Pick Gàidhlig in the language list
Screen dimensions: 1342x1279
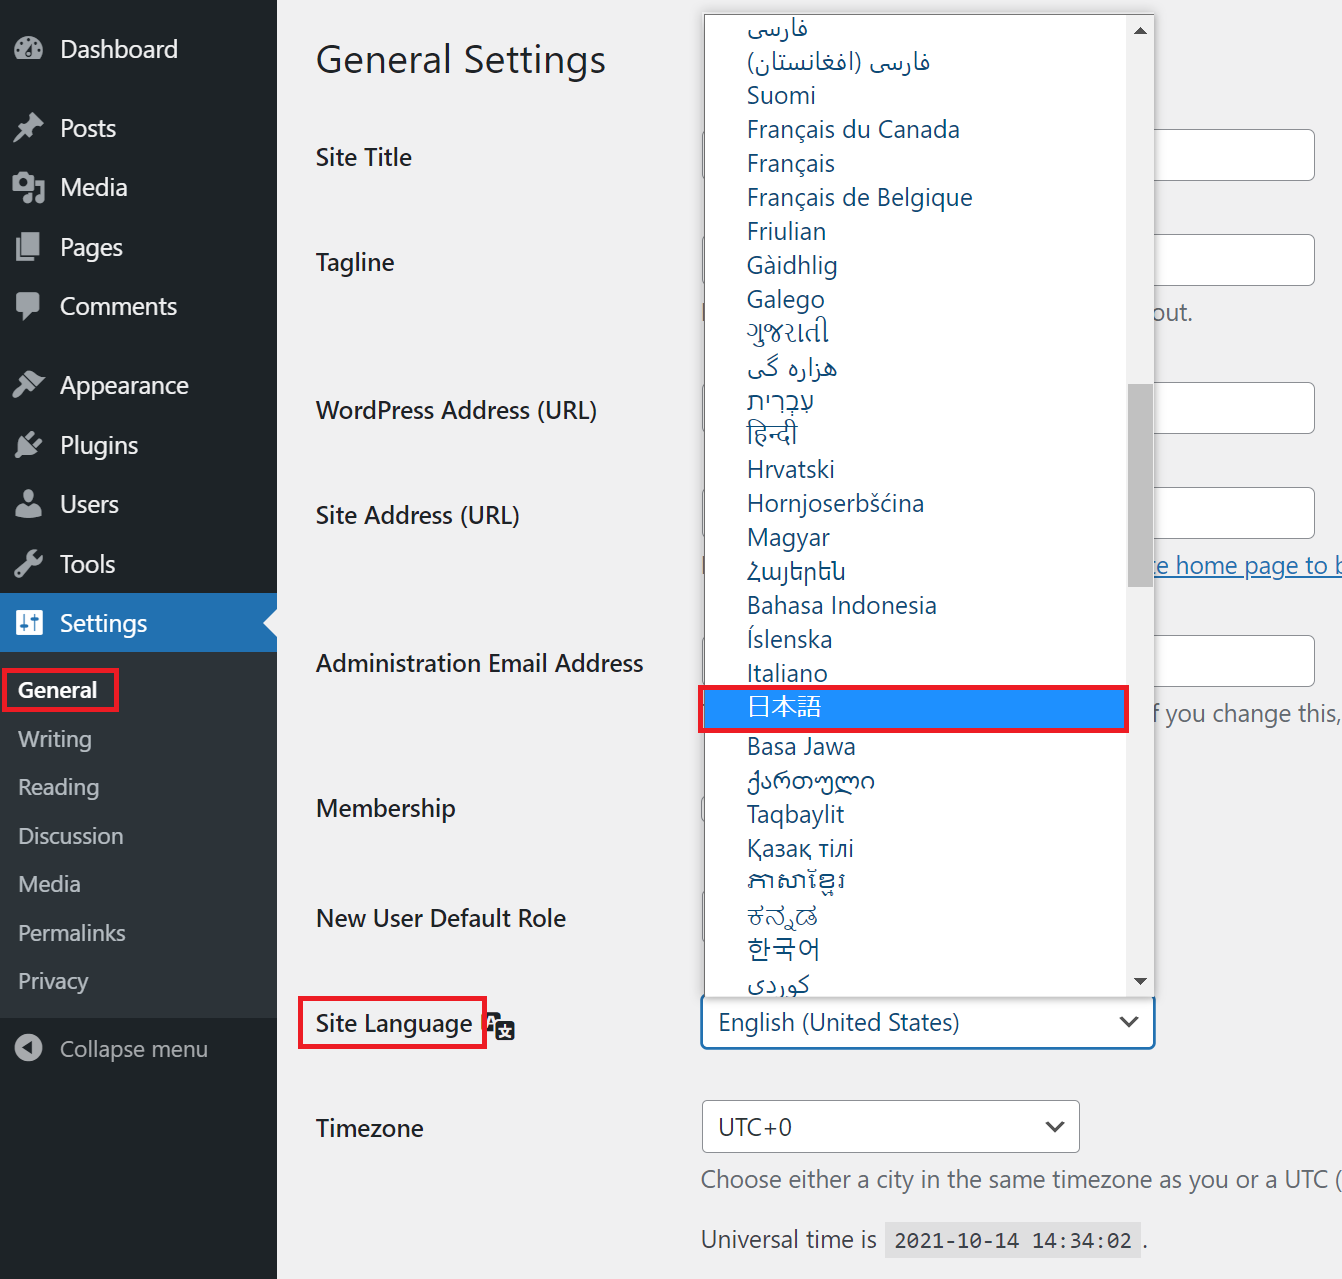pos(915,266)
